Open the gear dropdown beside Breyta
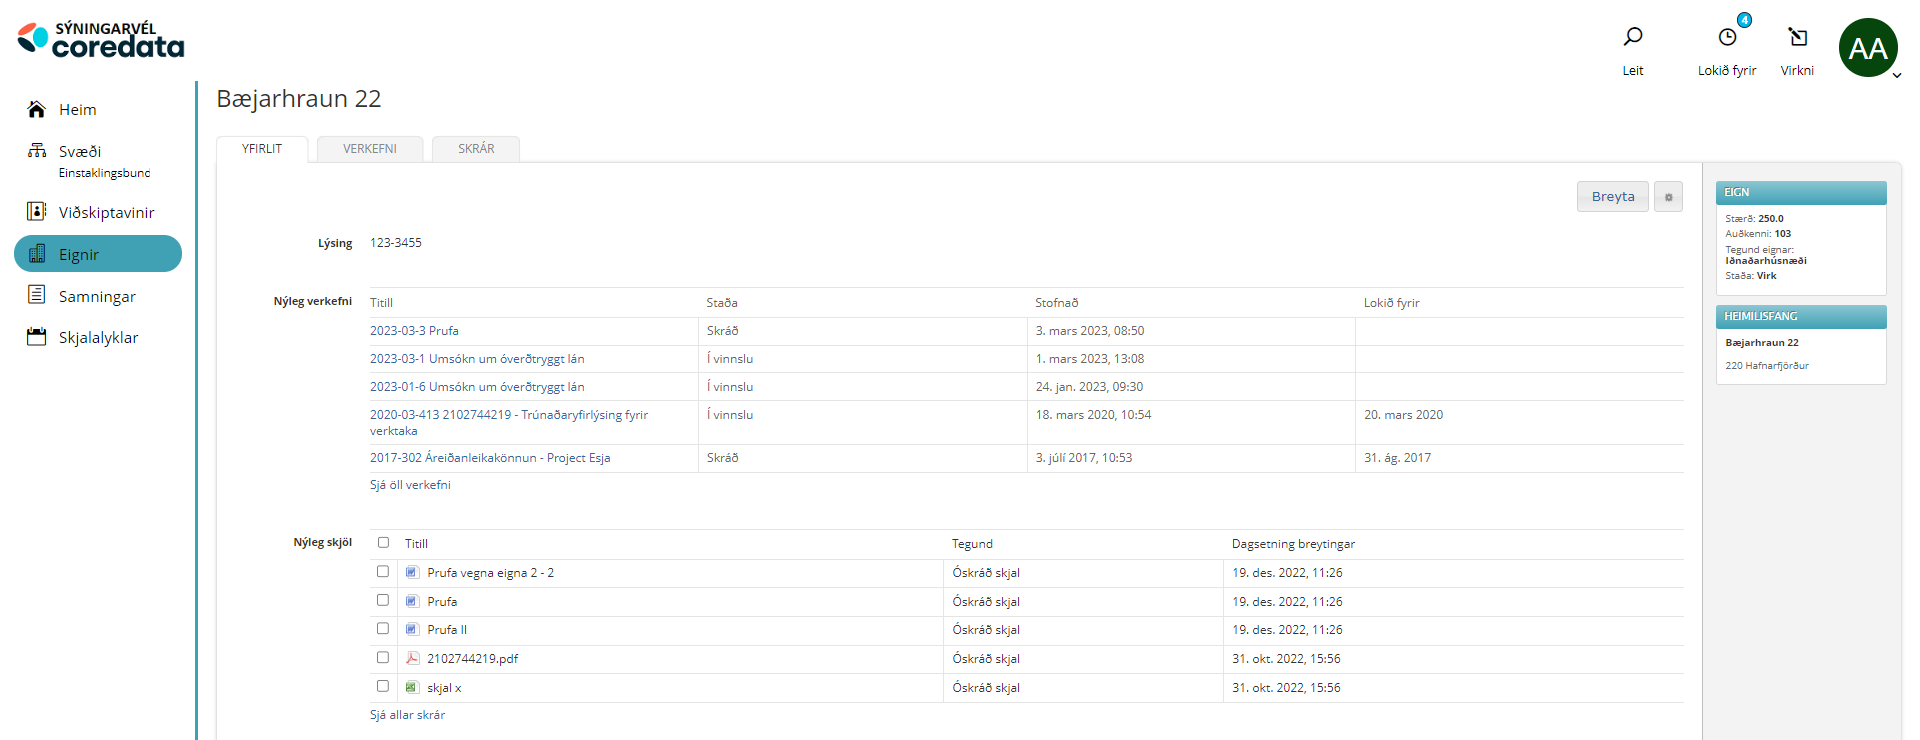Viewport: 1920px width, 740px height. coord(1668,197)
